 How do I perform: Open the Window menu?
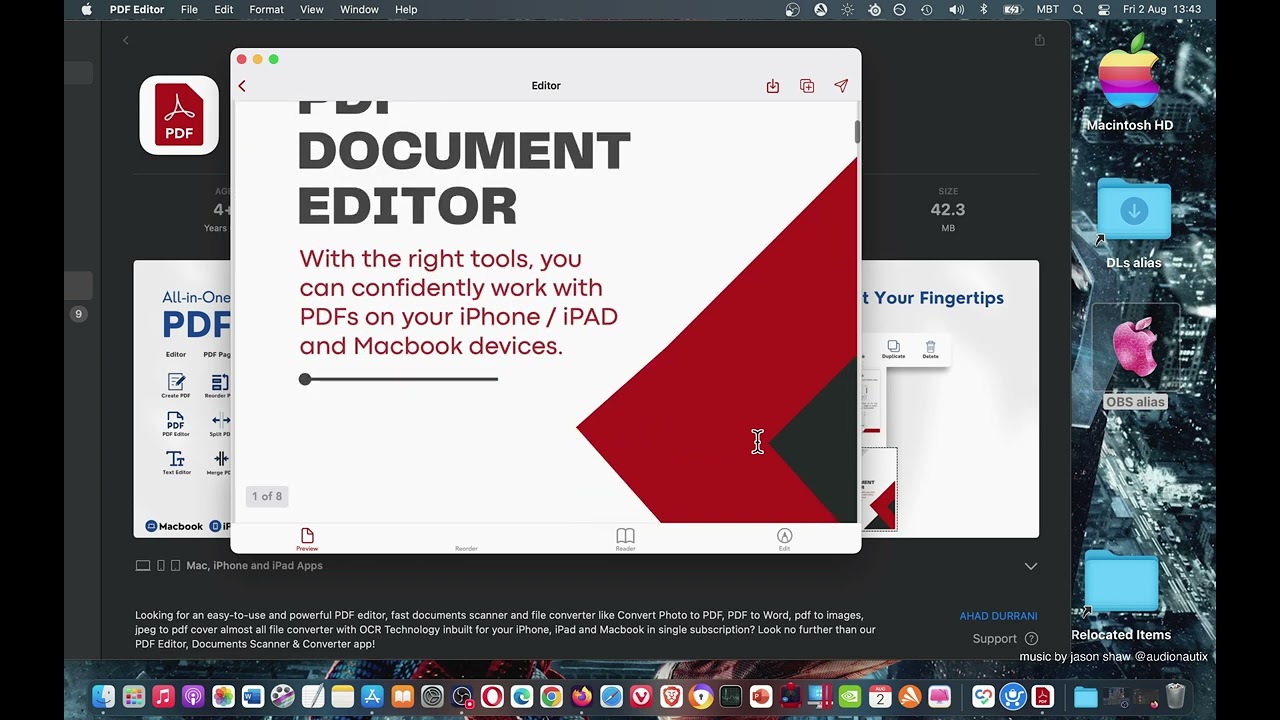pos(359,9)
